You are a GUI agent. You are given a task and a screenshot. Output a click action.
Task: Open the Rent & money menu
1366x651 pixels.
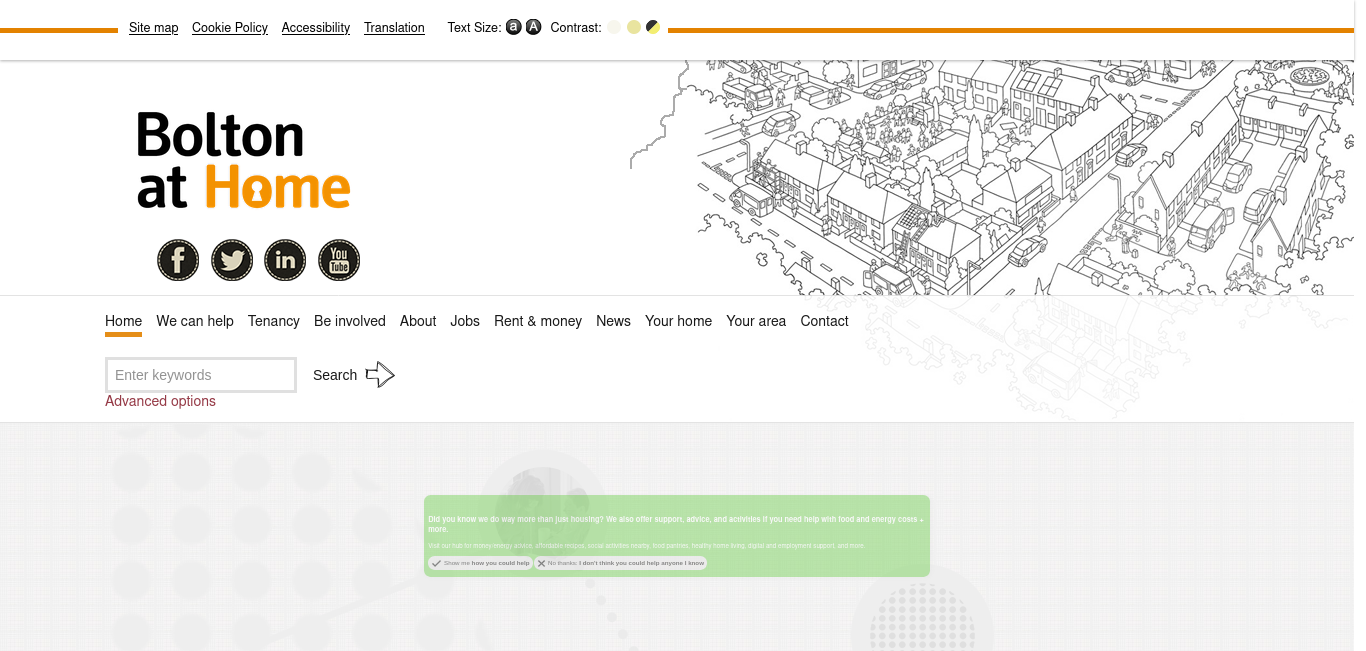pos(538,321)
